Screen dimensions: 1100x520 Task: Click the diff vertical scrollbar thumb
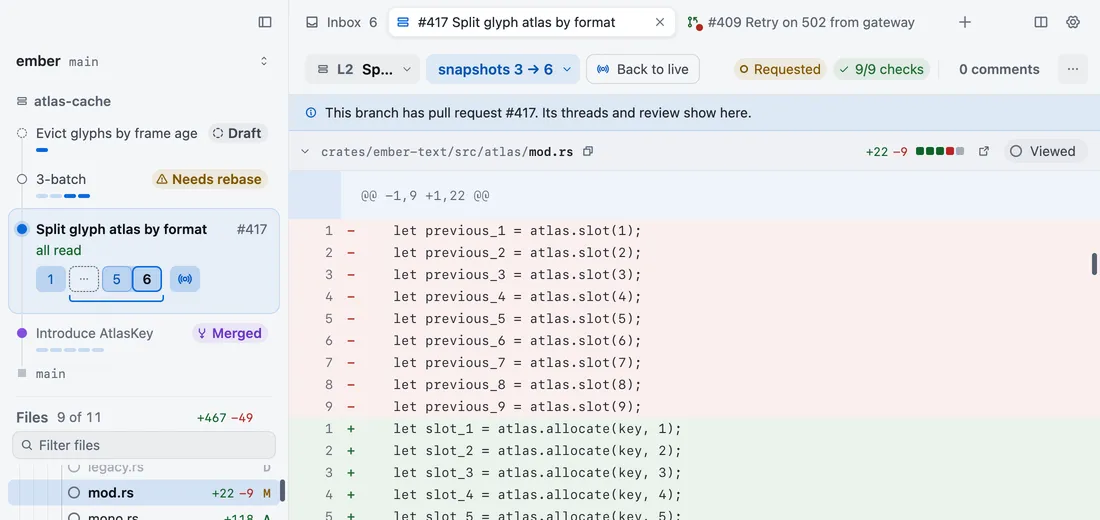pos(1094,264)
